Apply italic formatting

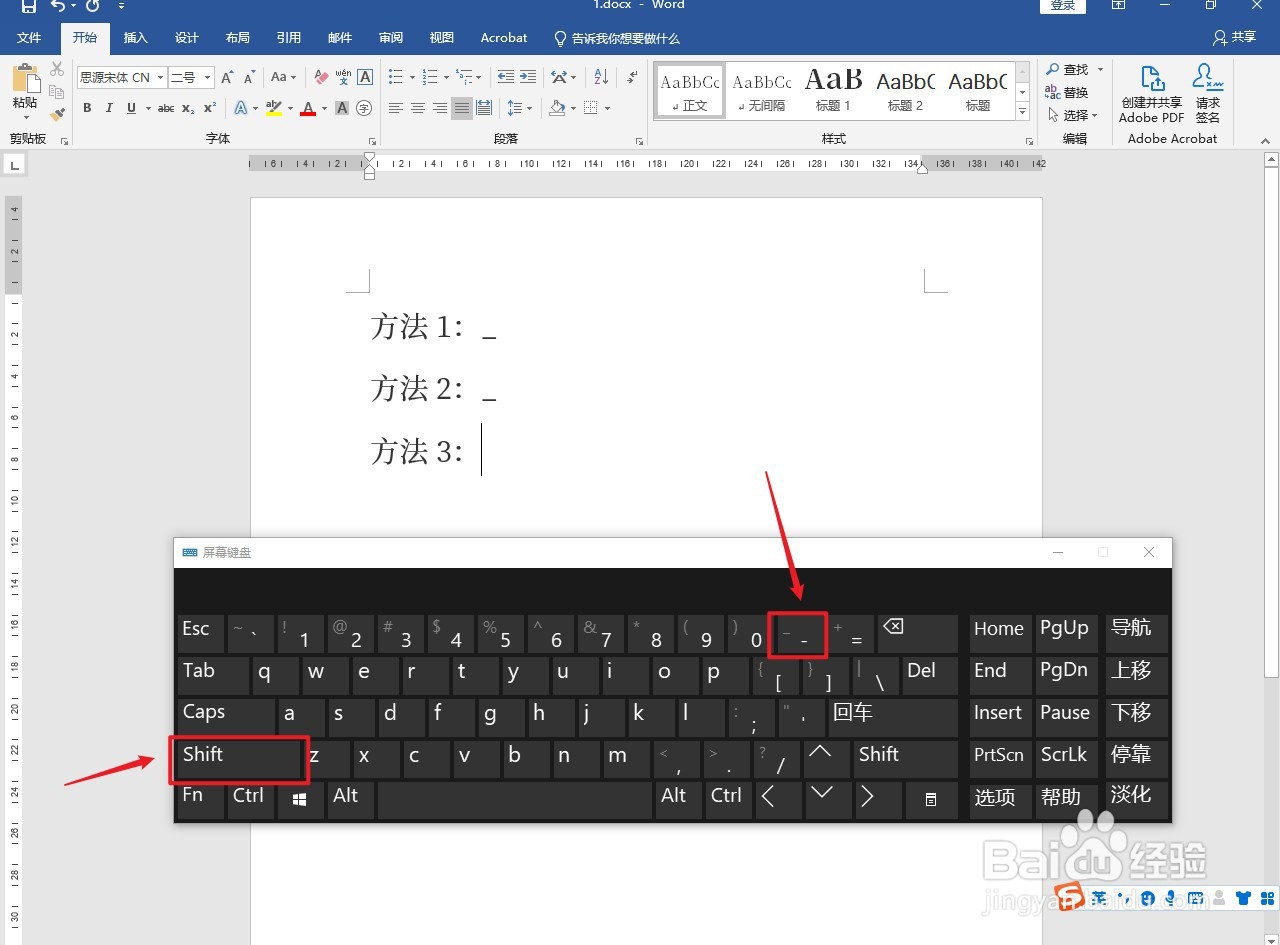pos(109,107)
